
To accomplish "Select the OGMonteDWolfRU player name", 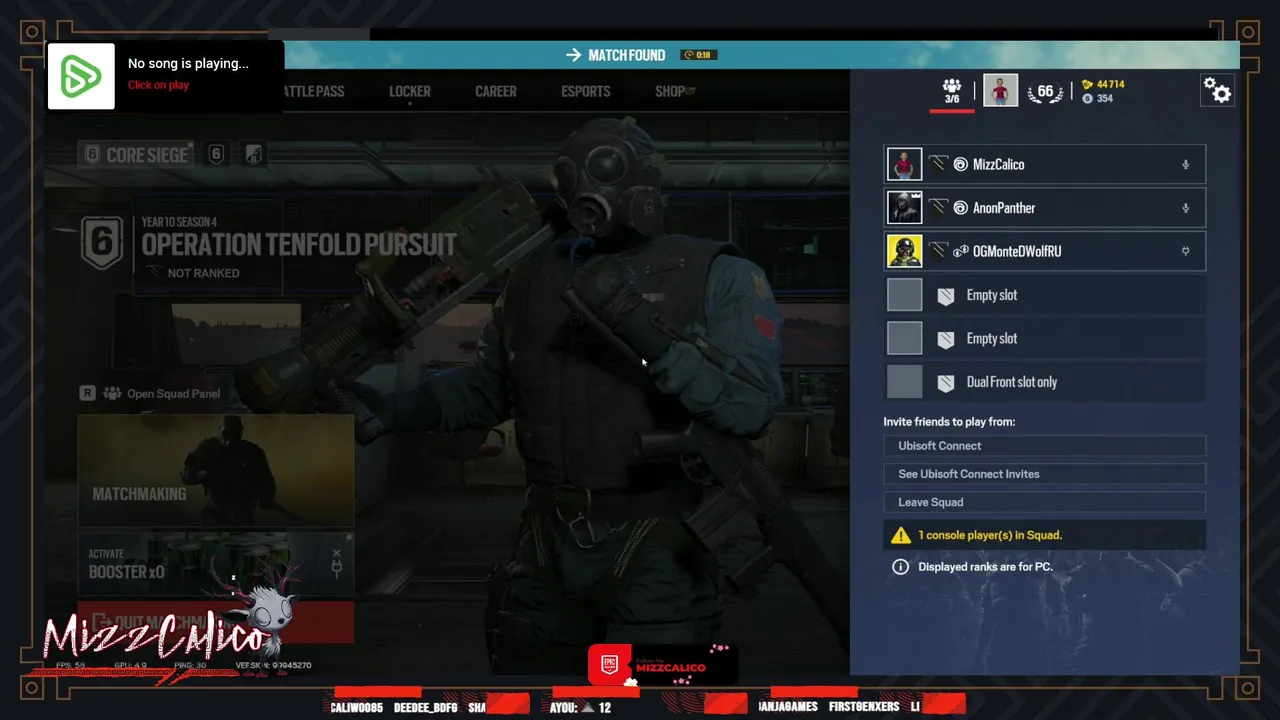I will pyautogui.click(x=1017, y=251).
